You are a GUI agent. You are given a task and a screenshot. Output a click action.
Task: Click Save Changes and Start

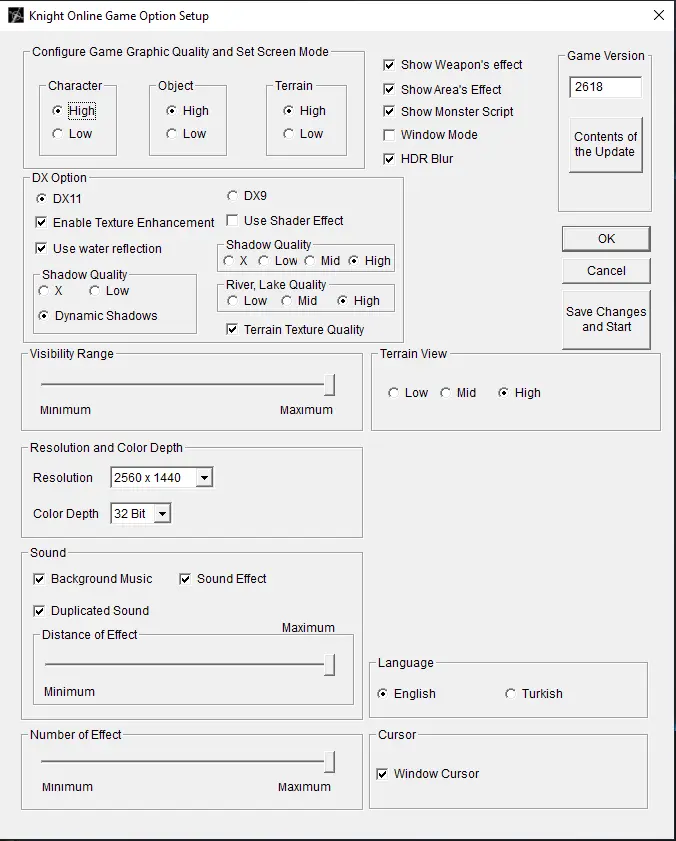click(606, 319)
